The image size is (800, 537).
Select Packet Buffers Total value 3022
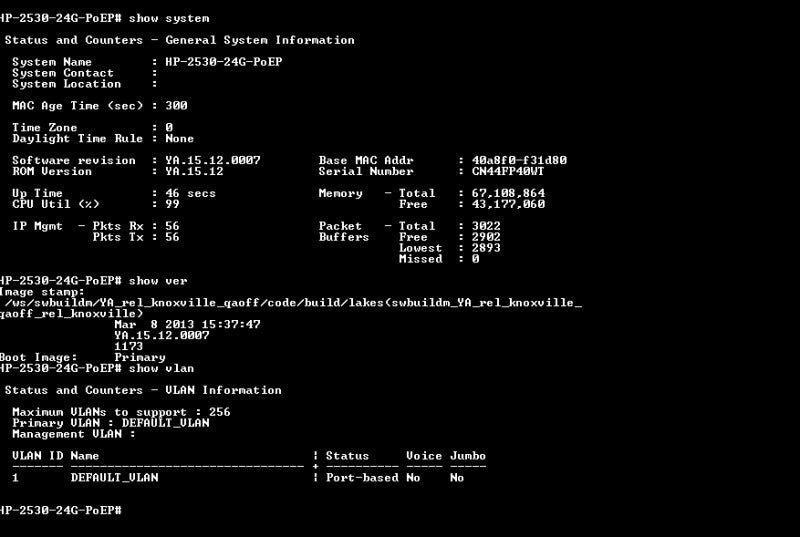486,226
